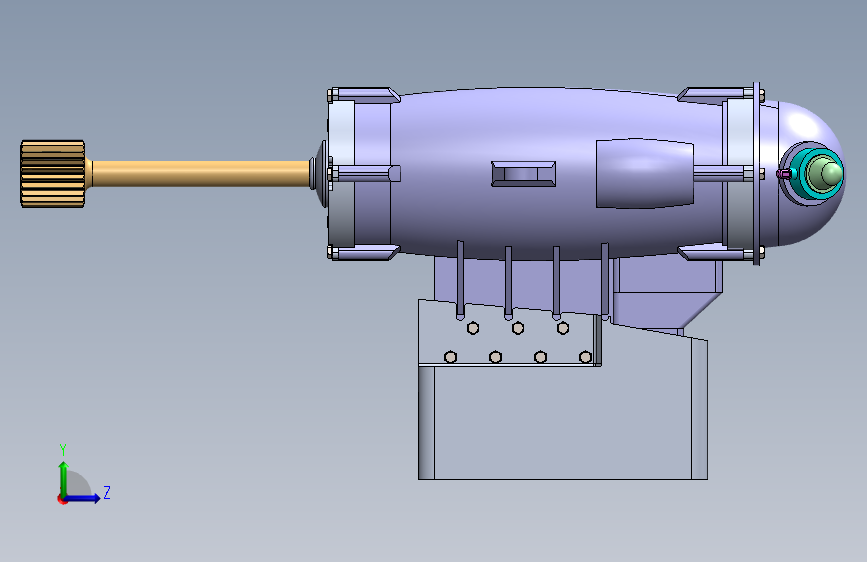
Task: Select the leftmost bolt in the lower bolt row
Action: (451, 357)
